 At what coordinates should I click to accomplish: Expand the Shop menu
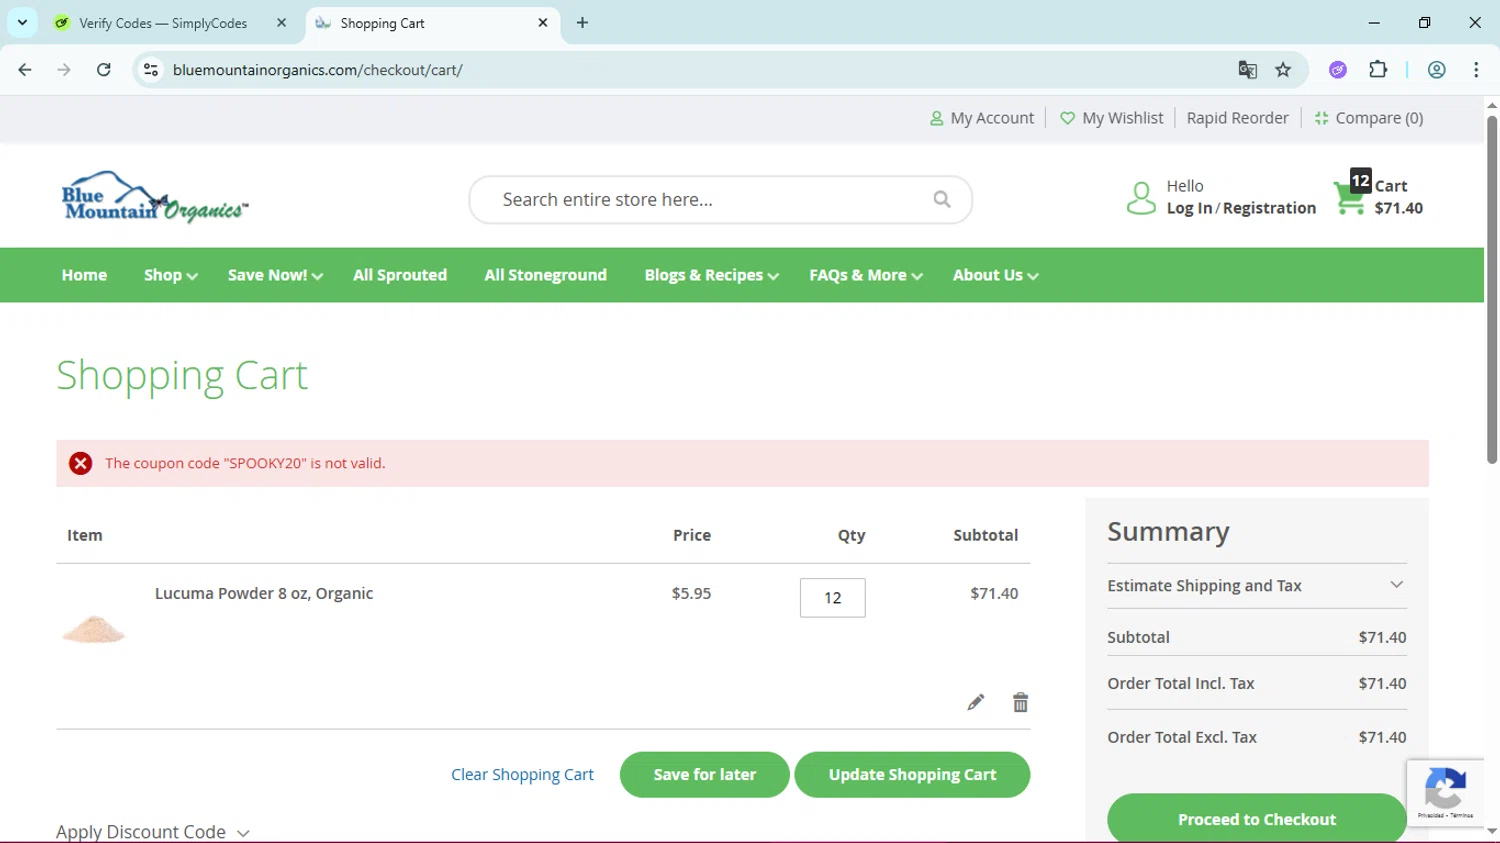[170, 275]
